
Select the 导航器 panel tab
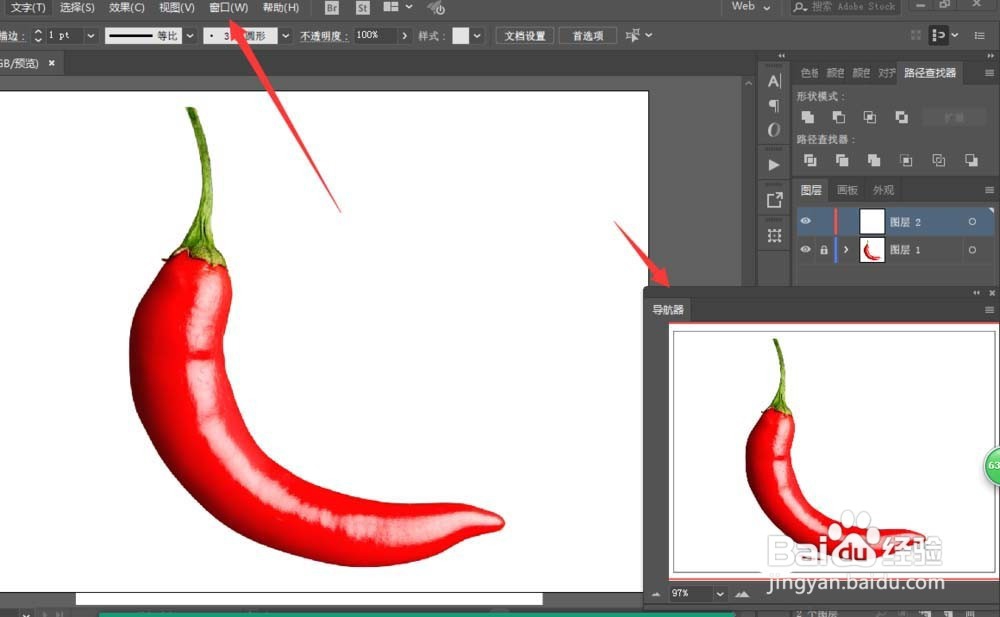tap(668, 310)
